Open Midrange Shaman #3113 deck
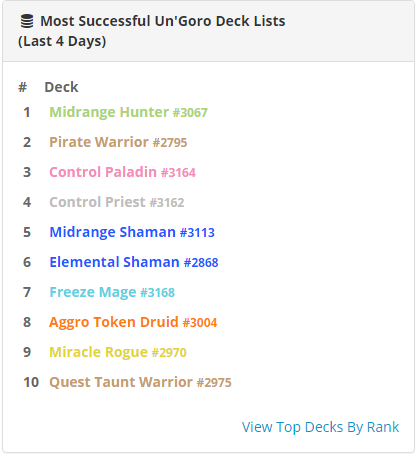Image resolution: width=419 pixels, height=454 pixels. [x=132, y=232]
